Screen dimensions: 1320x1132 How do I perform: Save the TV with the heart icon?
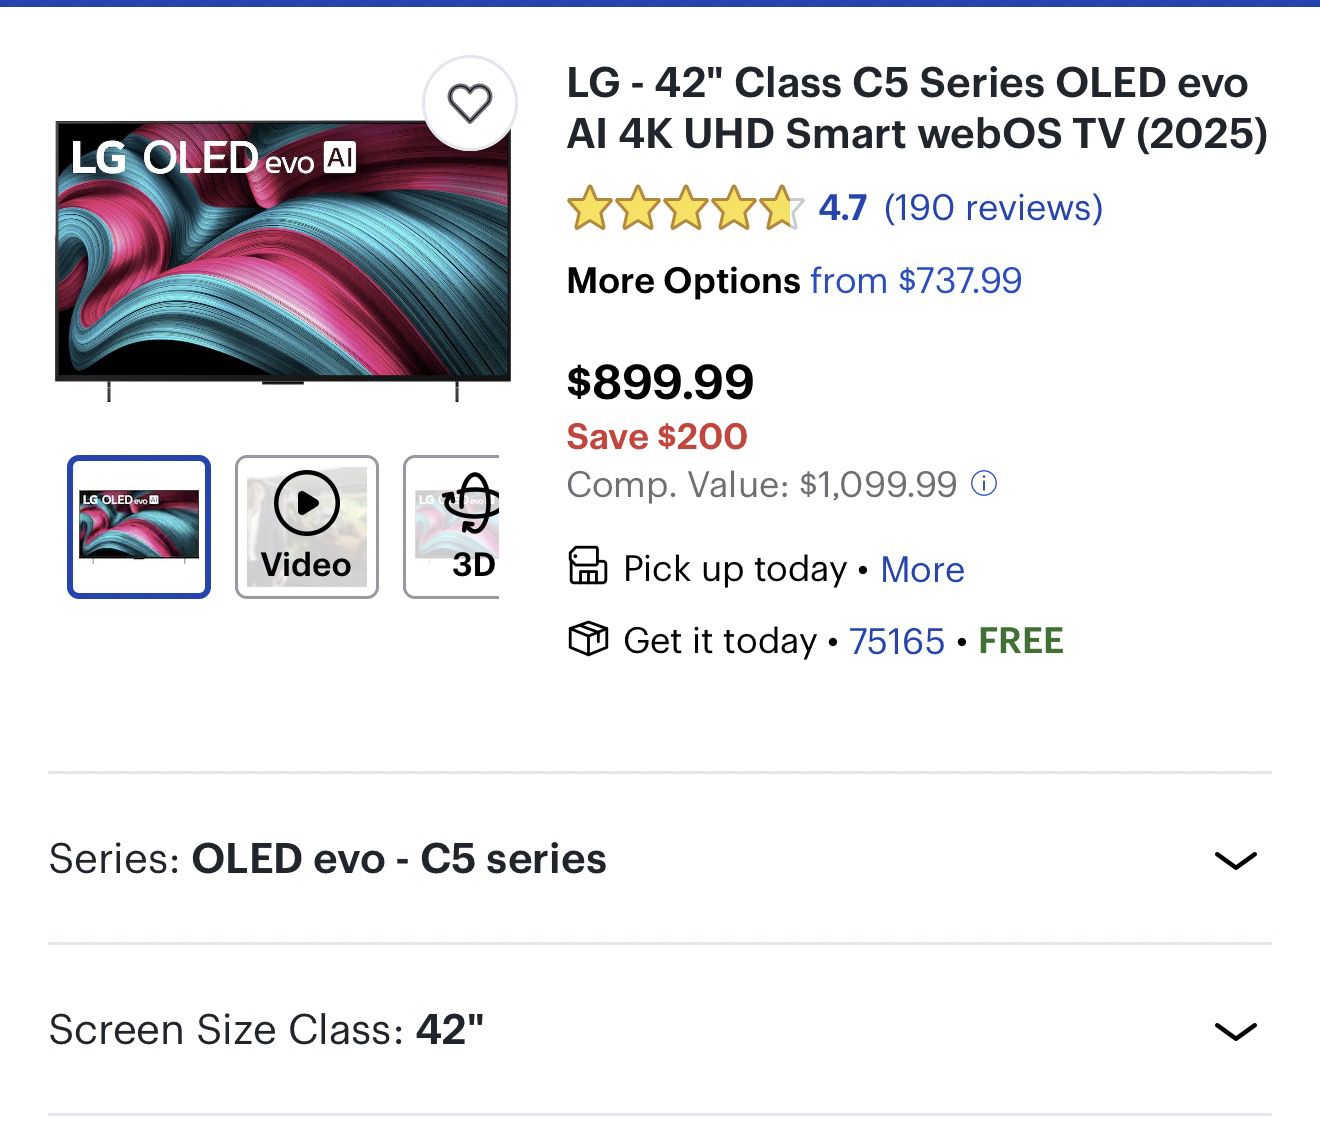tap(469, 103)
